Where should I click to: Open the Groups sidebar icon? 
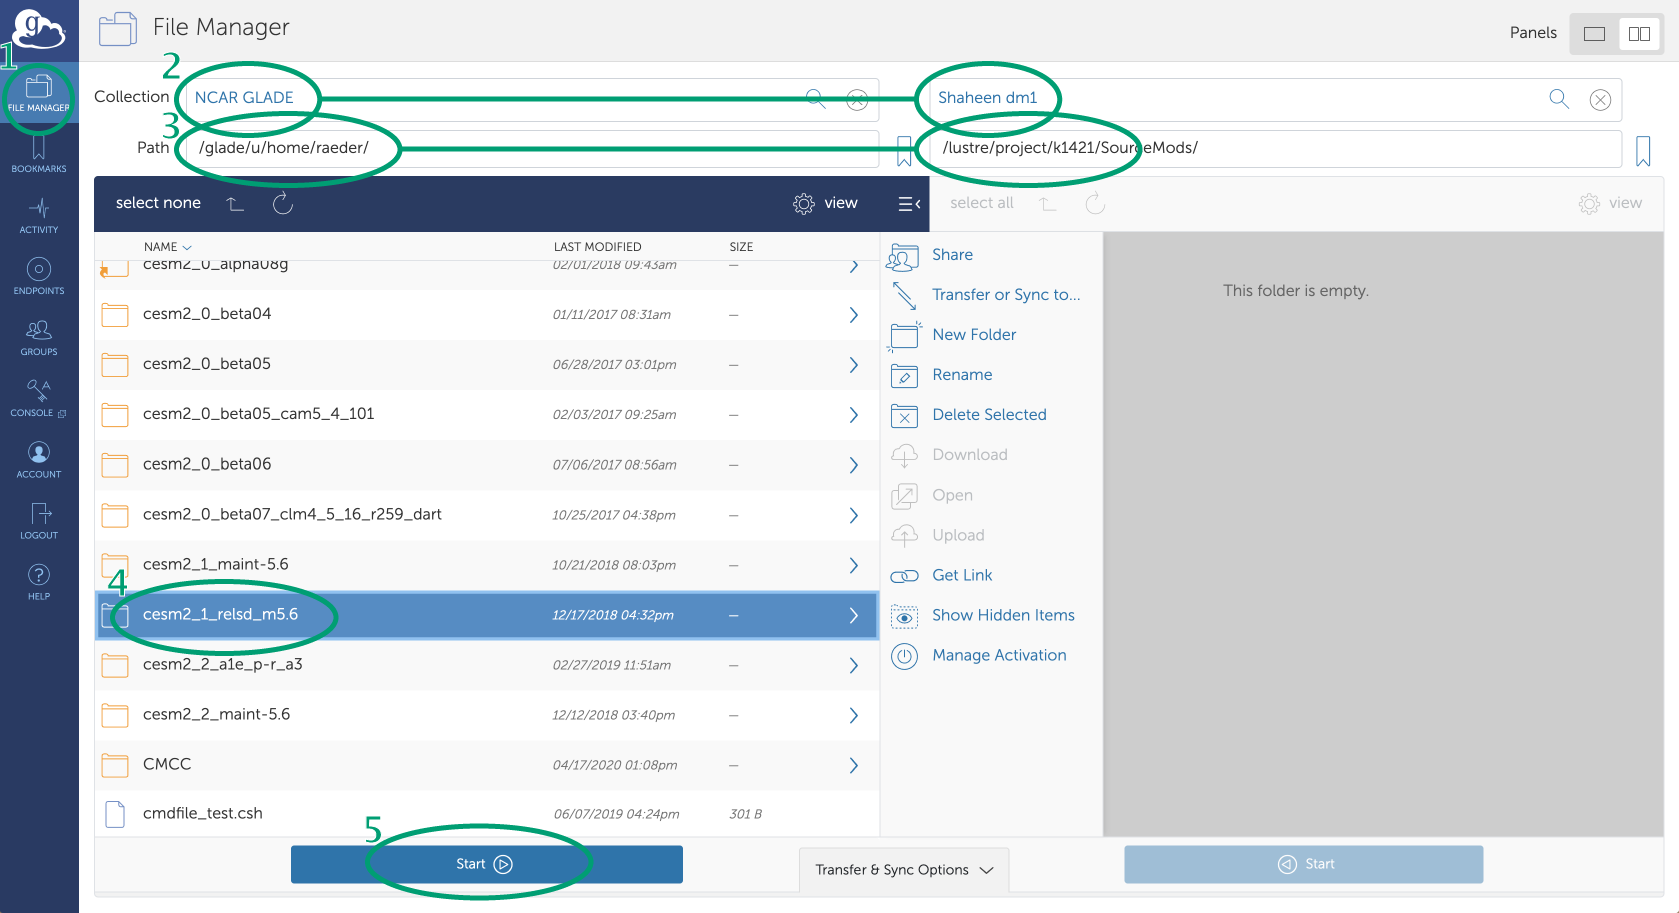pos(39,337)
